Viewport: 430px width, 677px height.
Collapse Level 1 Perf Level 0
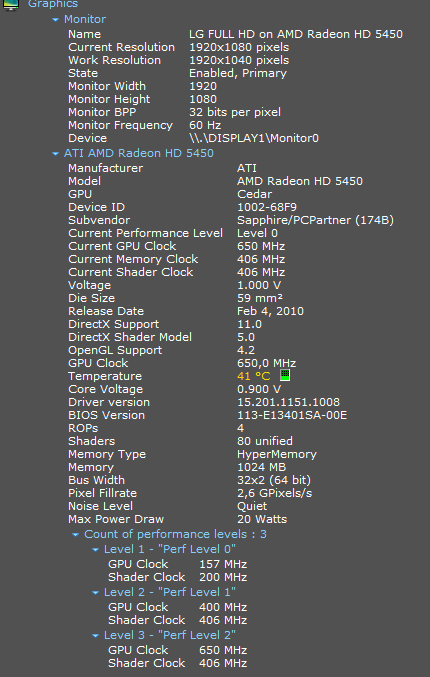point(95,550)
